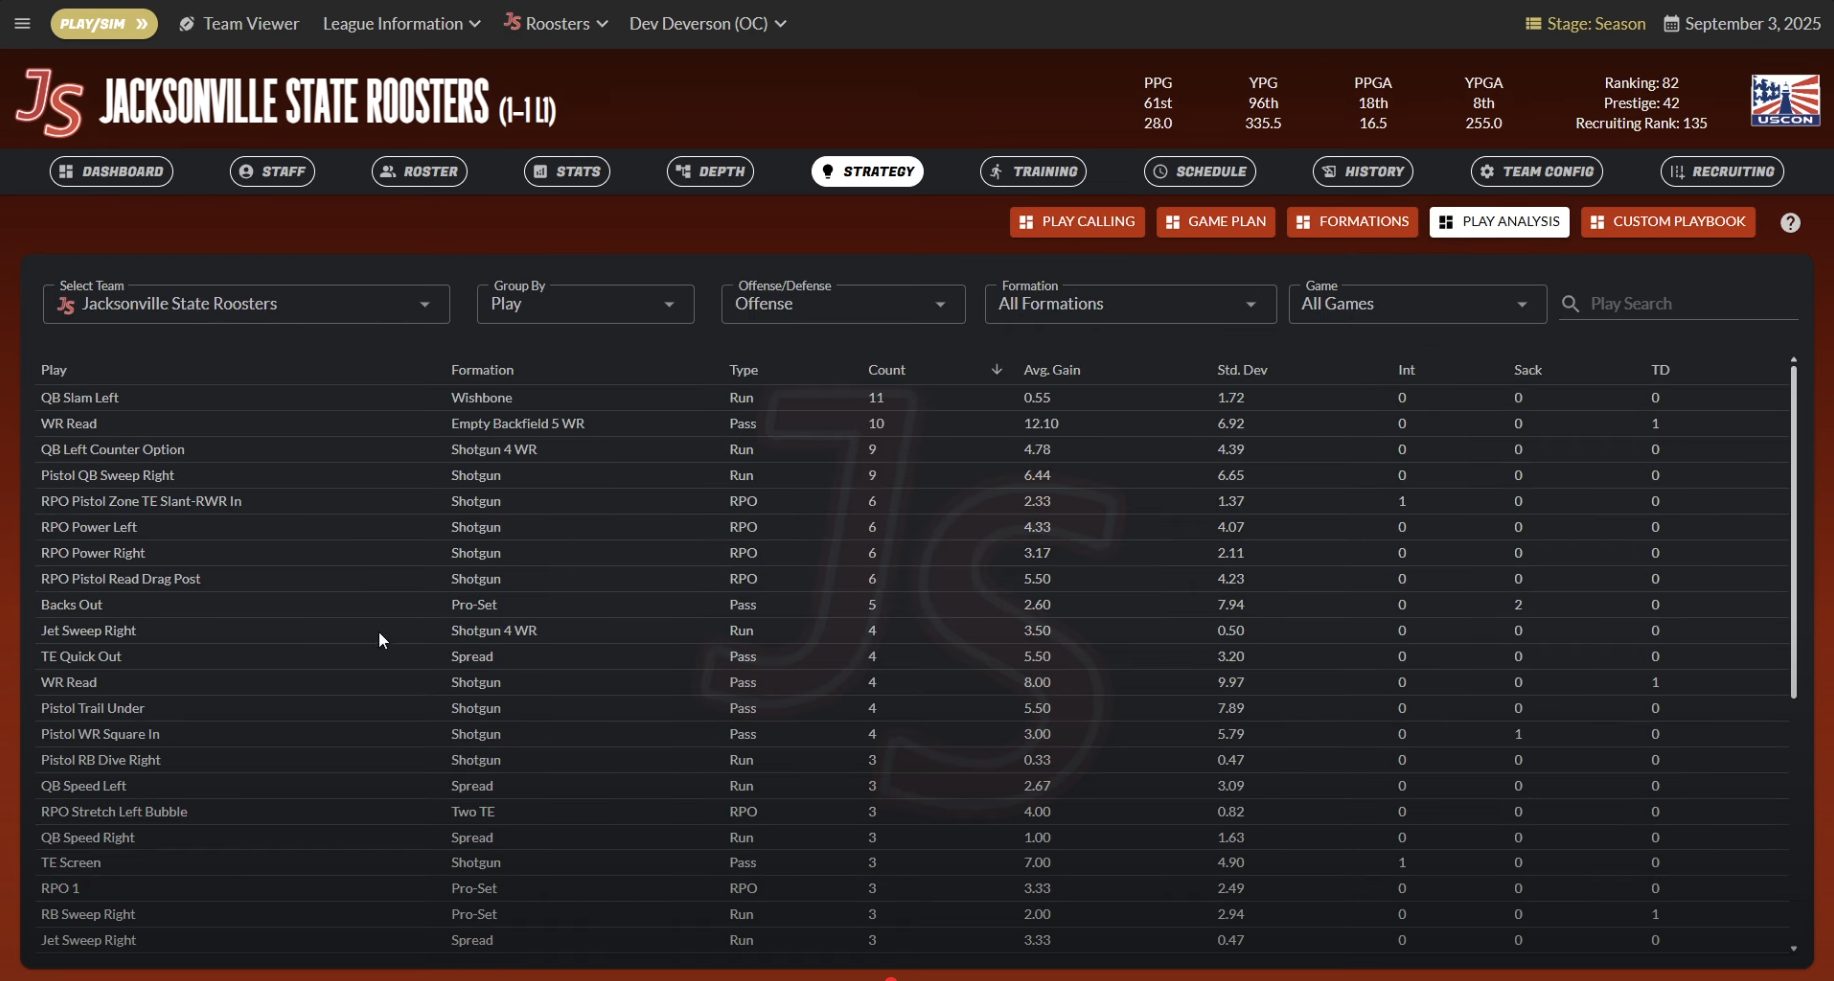Open the Play Calling section
1834x981 pixels.
coord(1077,222)
